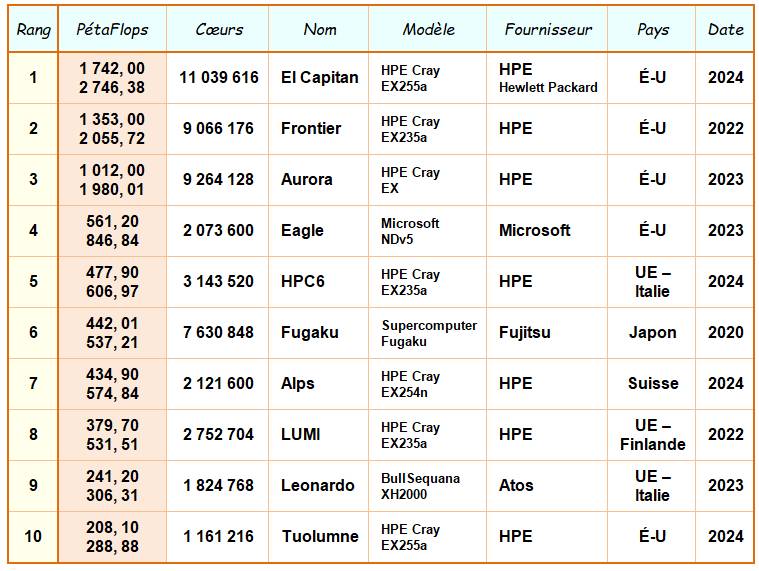
Task: Select the Frontier supercomputer name
Action: pyautogui.click(x=311, y=128)
